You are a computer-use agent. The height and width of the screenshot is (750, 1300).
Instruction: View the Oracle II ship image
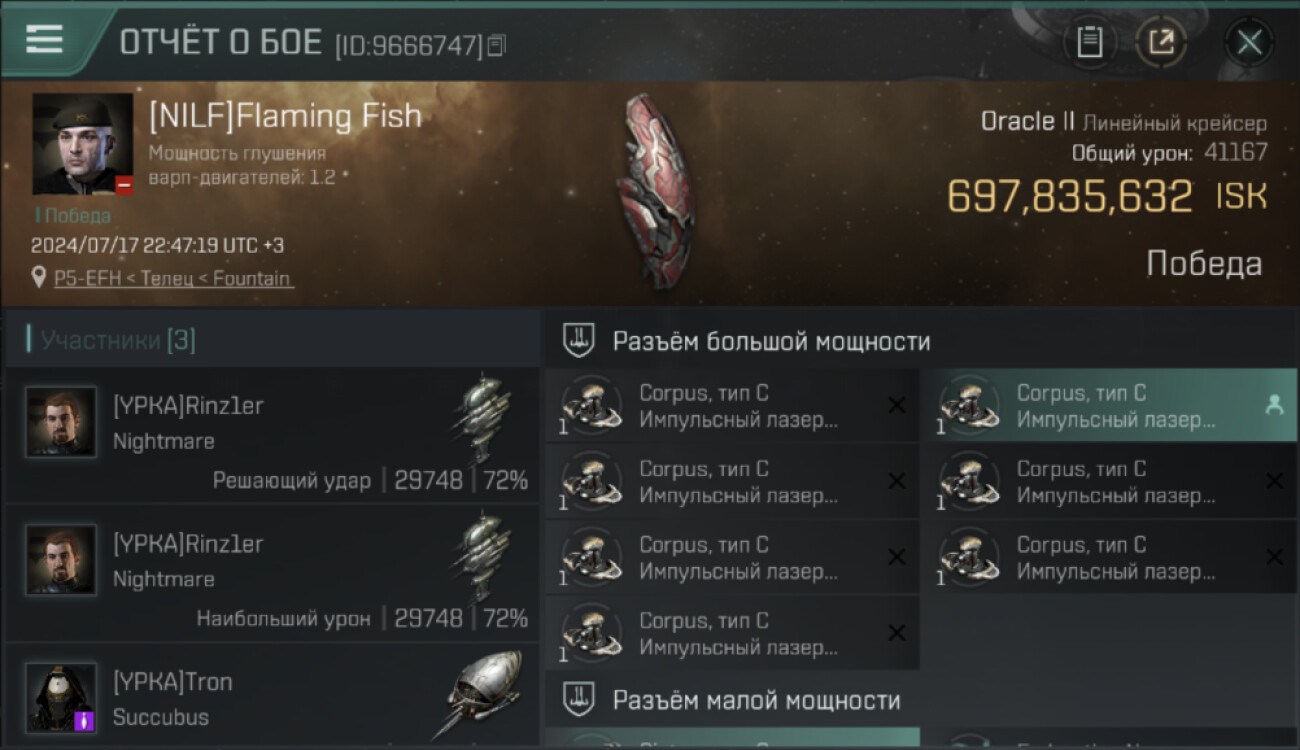(655, 190)
